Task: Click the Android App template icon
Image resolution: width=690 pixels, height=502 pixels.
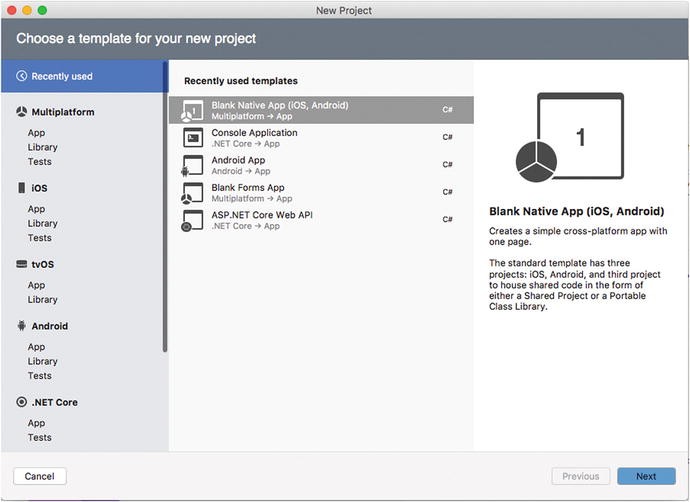Action: tap(192, 166)
